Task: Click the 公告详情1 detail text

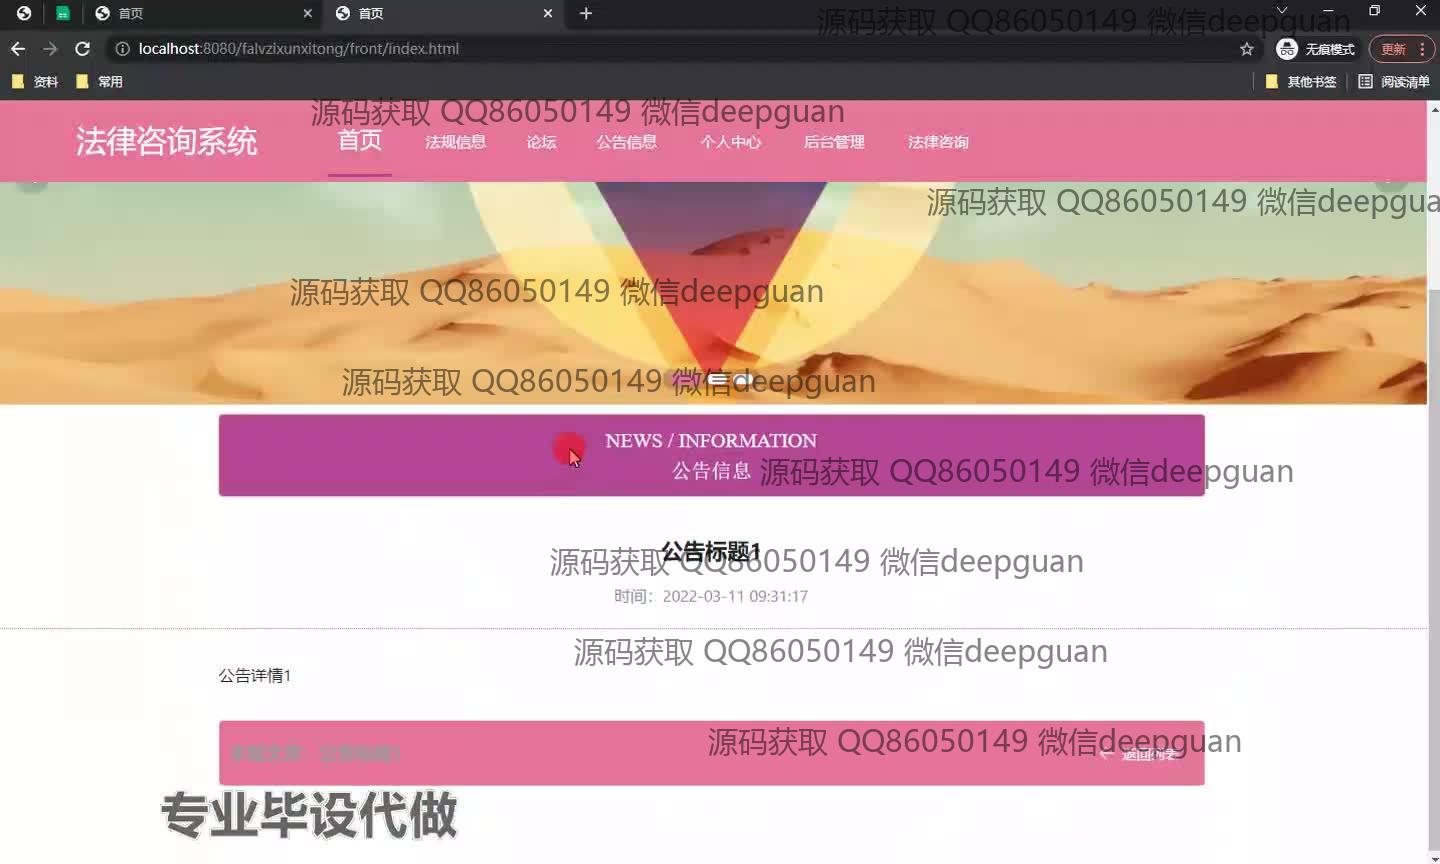Action: click(255, 676)
